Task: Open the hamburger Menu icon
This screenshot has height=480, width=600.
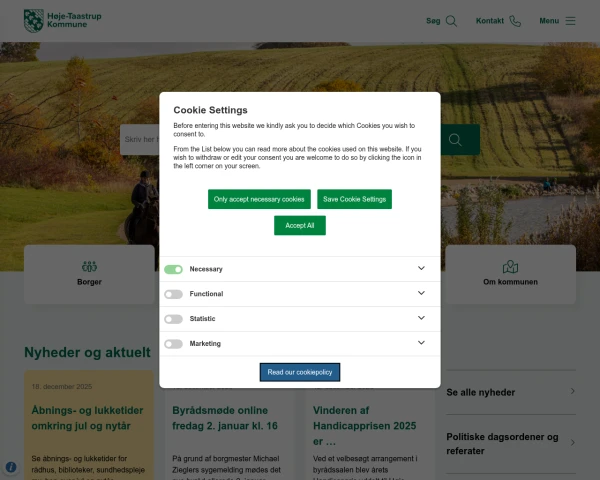Action: [x=570, y=21]
